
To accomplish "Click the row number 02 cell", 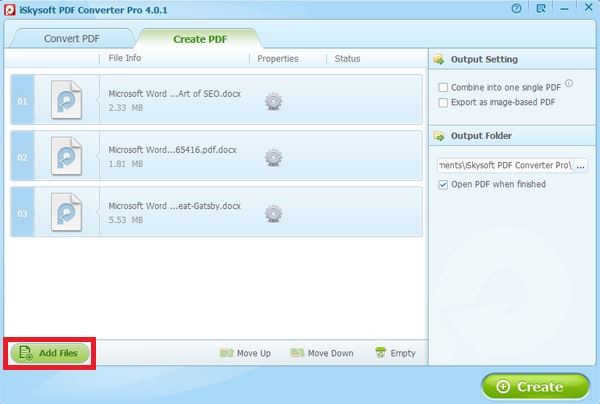I will (22, 156).
